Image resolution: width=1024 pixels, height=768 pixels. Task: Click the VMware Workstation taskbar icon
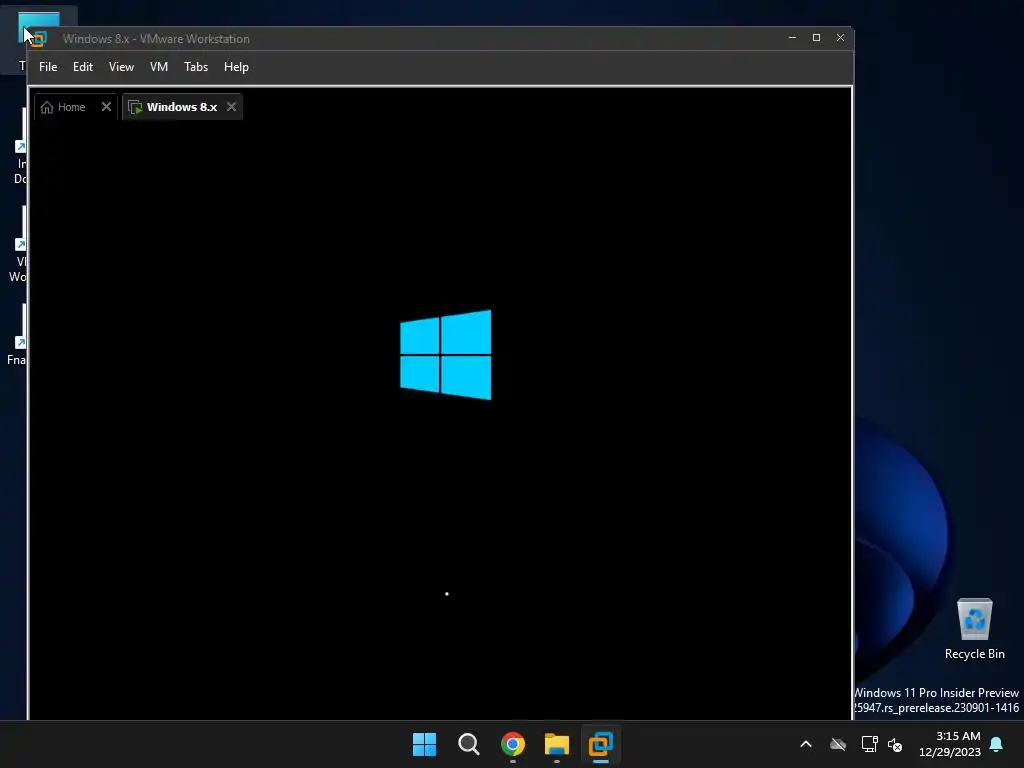click(x=600, y=744)
